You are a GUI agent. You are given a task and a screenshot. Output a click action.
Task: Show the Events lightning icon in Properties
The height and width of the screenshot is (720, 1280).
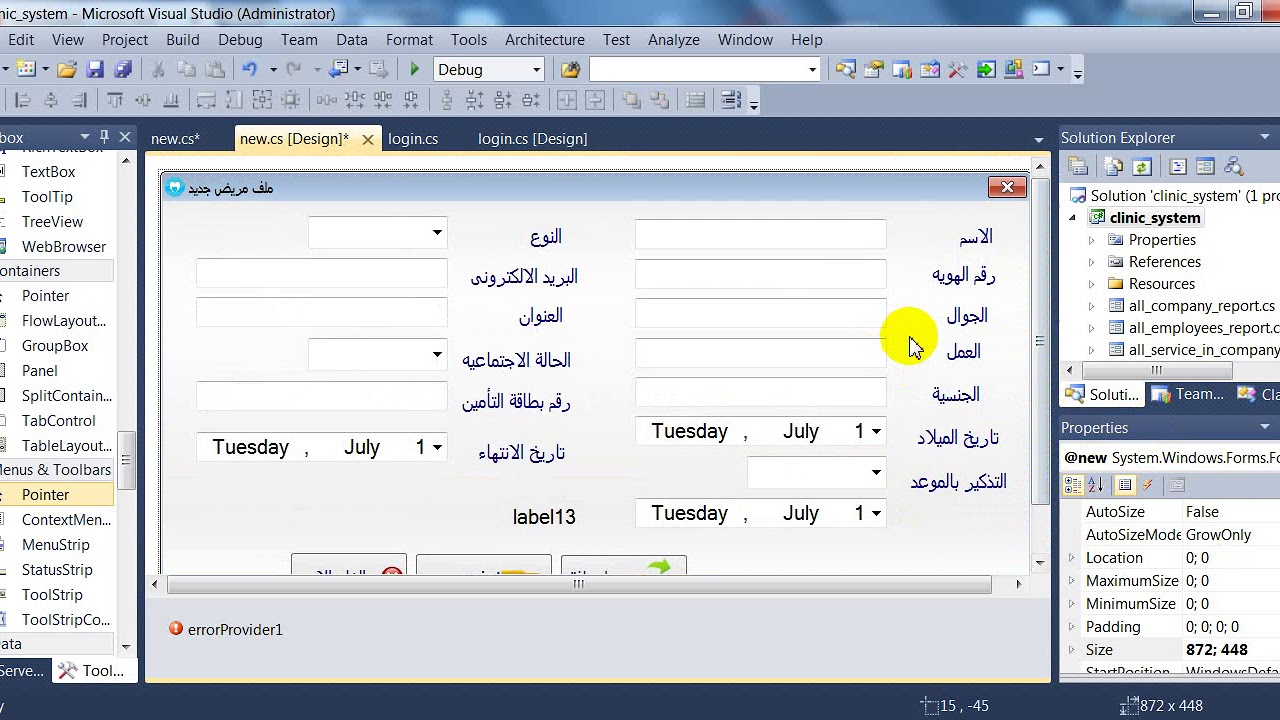[1148, 485]
